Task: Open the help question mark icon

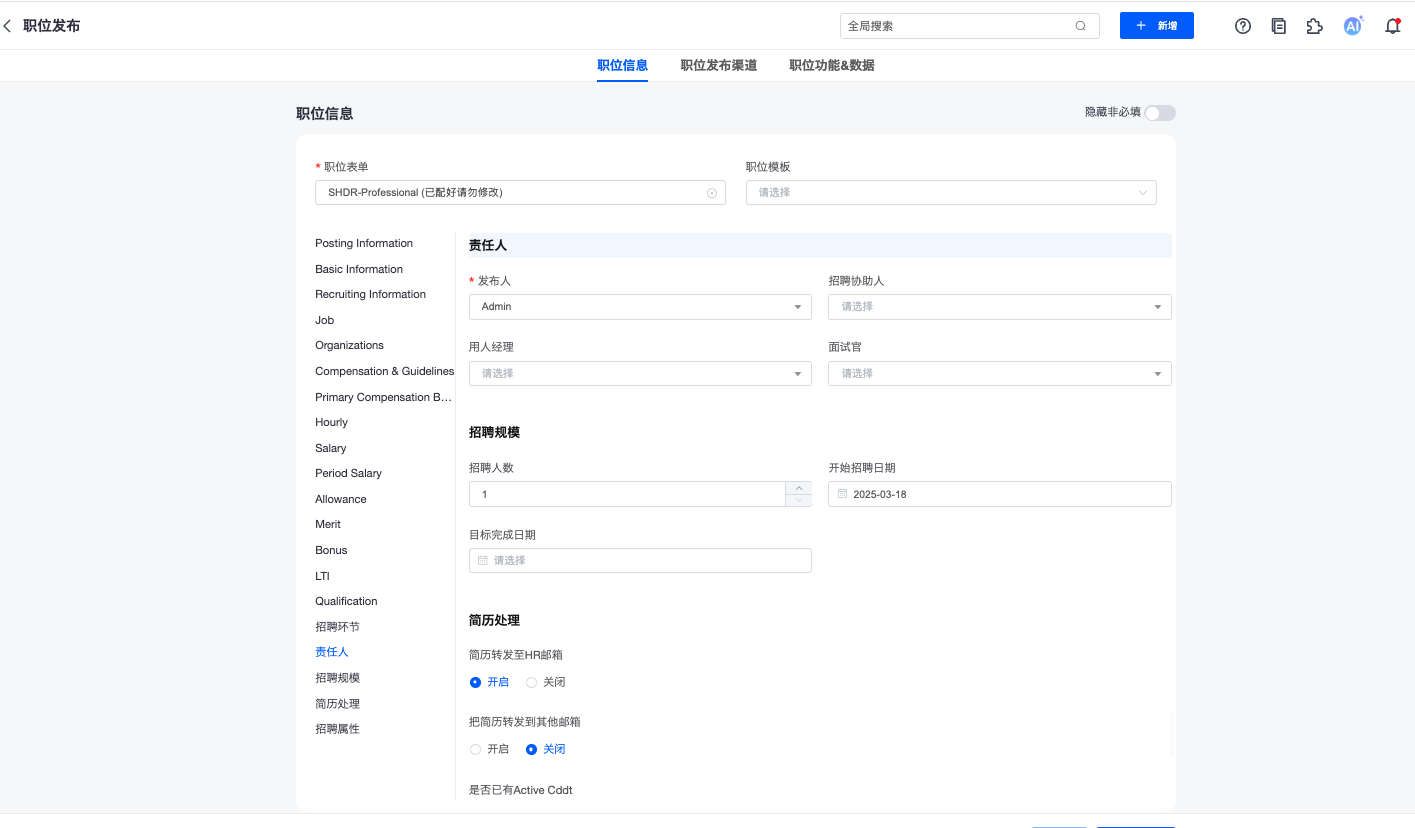Action: click(x=1243, y=26)
